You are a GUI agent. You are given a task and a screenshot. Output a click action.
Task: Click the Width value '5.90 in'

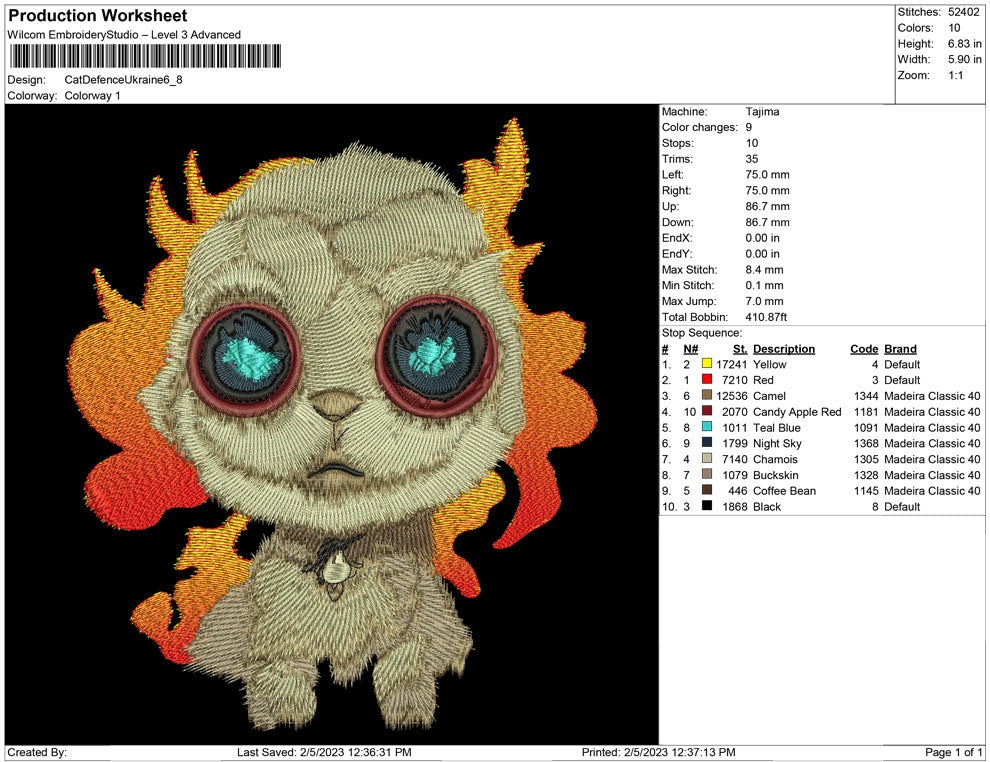tap(965, 59)
